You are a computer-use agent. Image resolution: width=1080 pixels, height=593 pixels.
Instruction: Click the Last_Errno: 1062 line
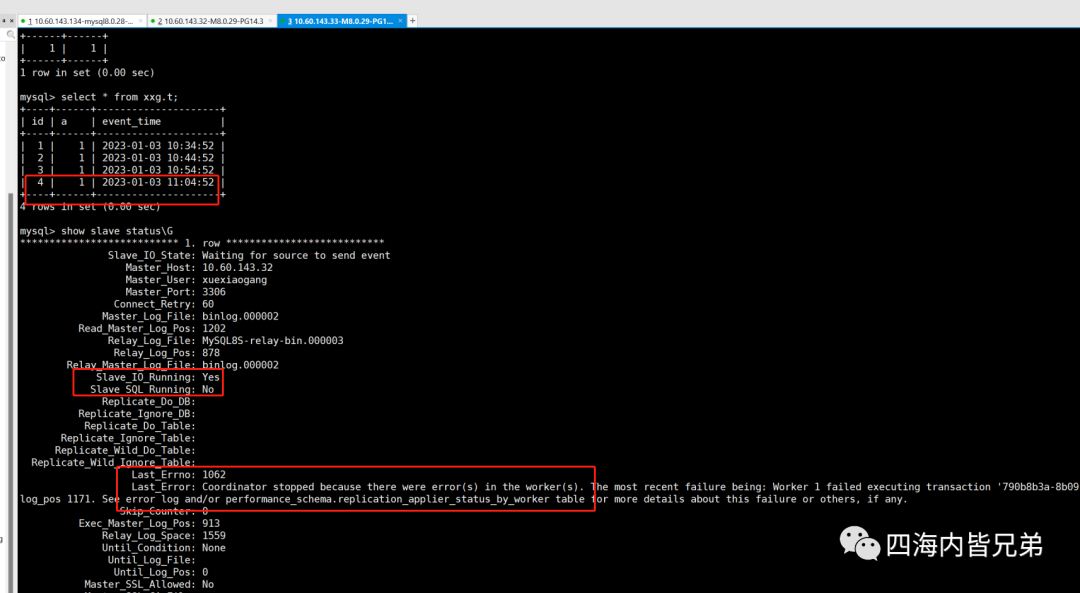[x=178, y=475]
